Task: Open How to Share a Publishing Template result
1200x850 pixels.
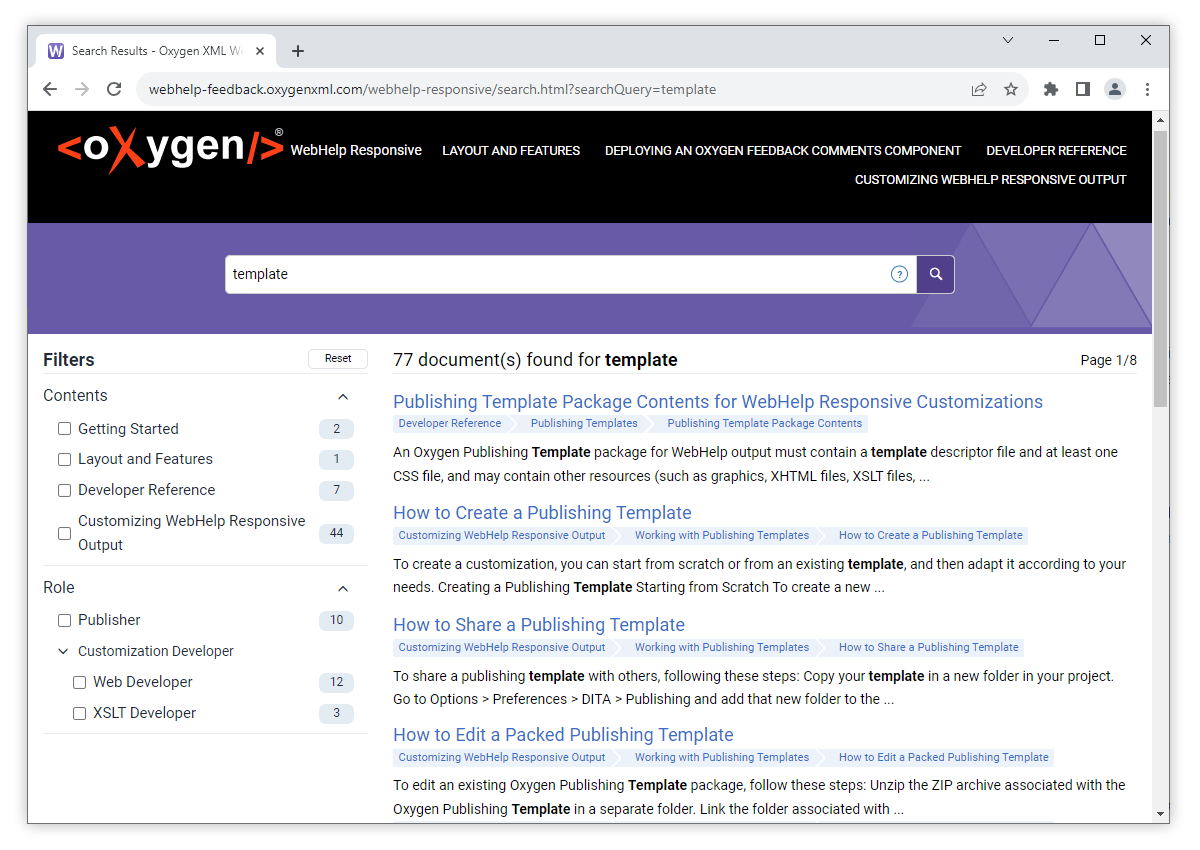Action: (539, 625)
